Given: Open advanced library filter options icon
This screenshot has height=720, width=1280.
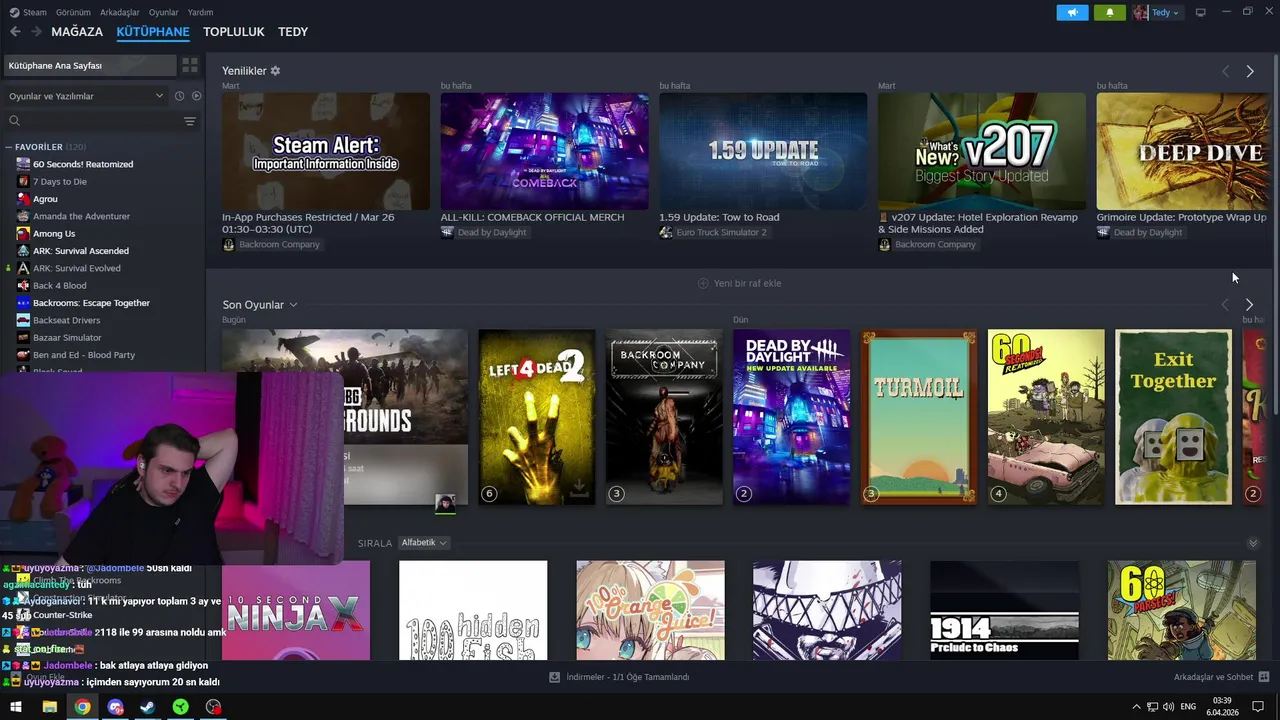Looking at the screenshot, I should pos(190,121).
